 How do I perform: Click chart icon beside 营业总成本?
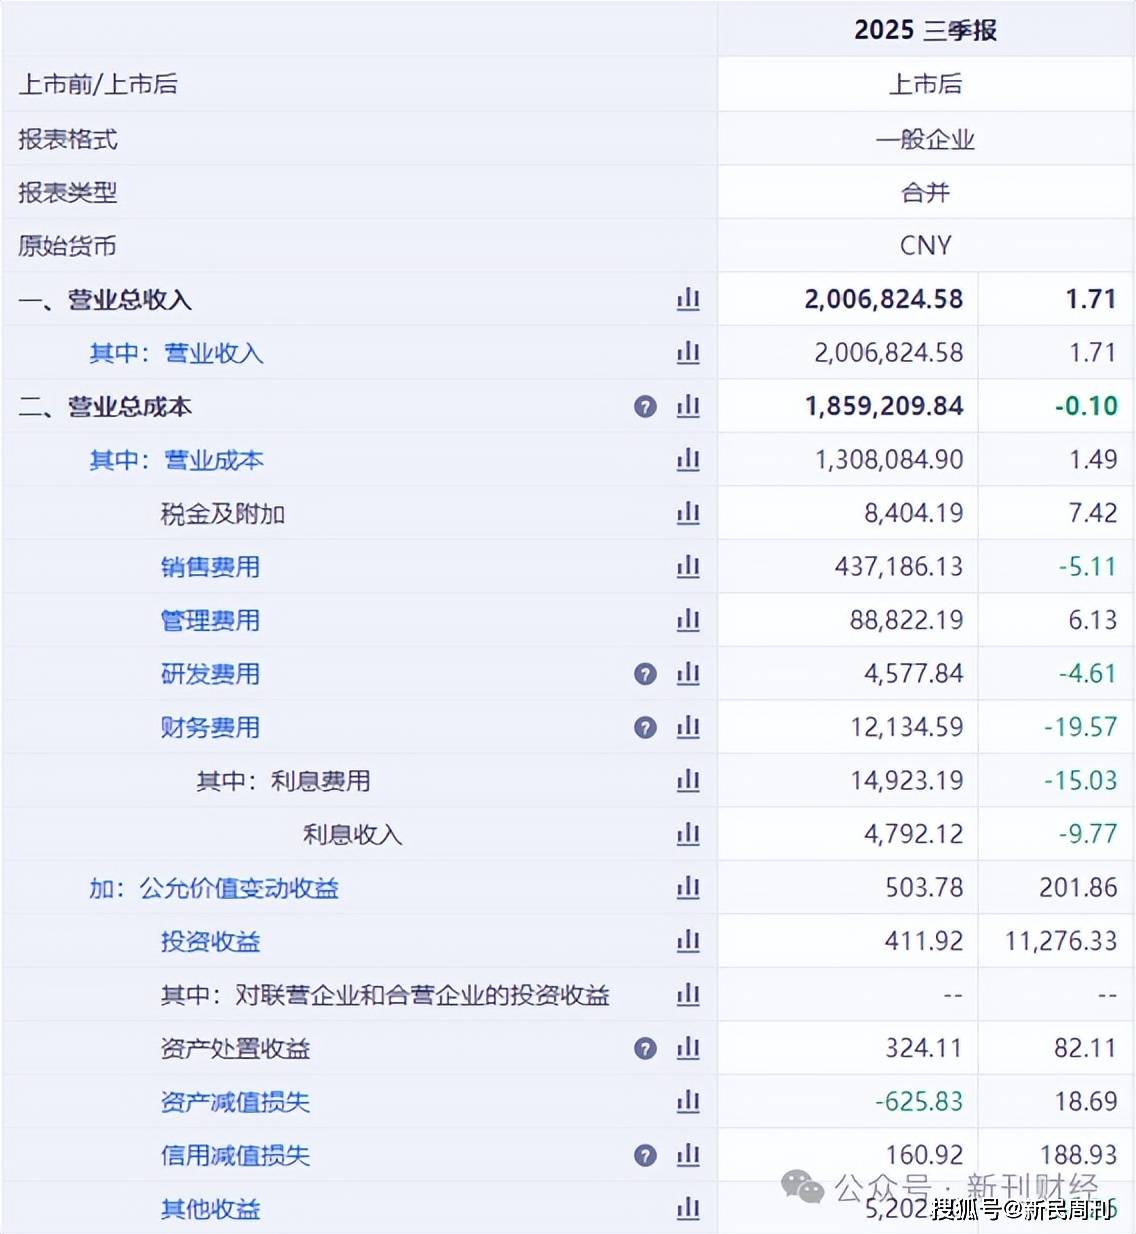[x=688, y=406]
